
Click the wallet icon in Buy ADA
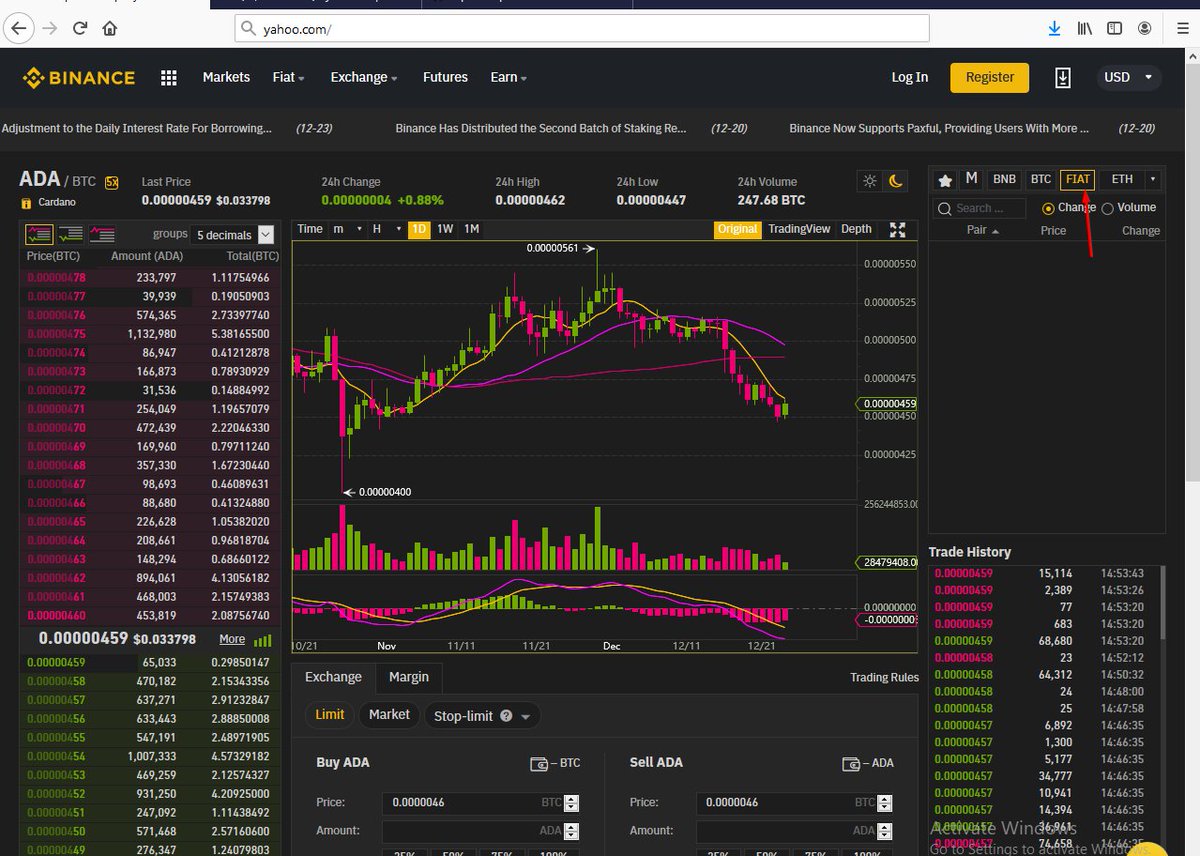(540, 763)
